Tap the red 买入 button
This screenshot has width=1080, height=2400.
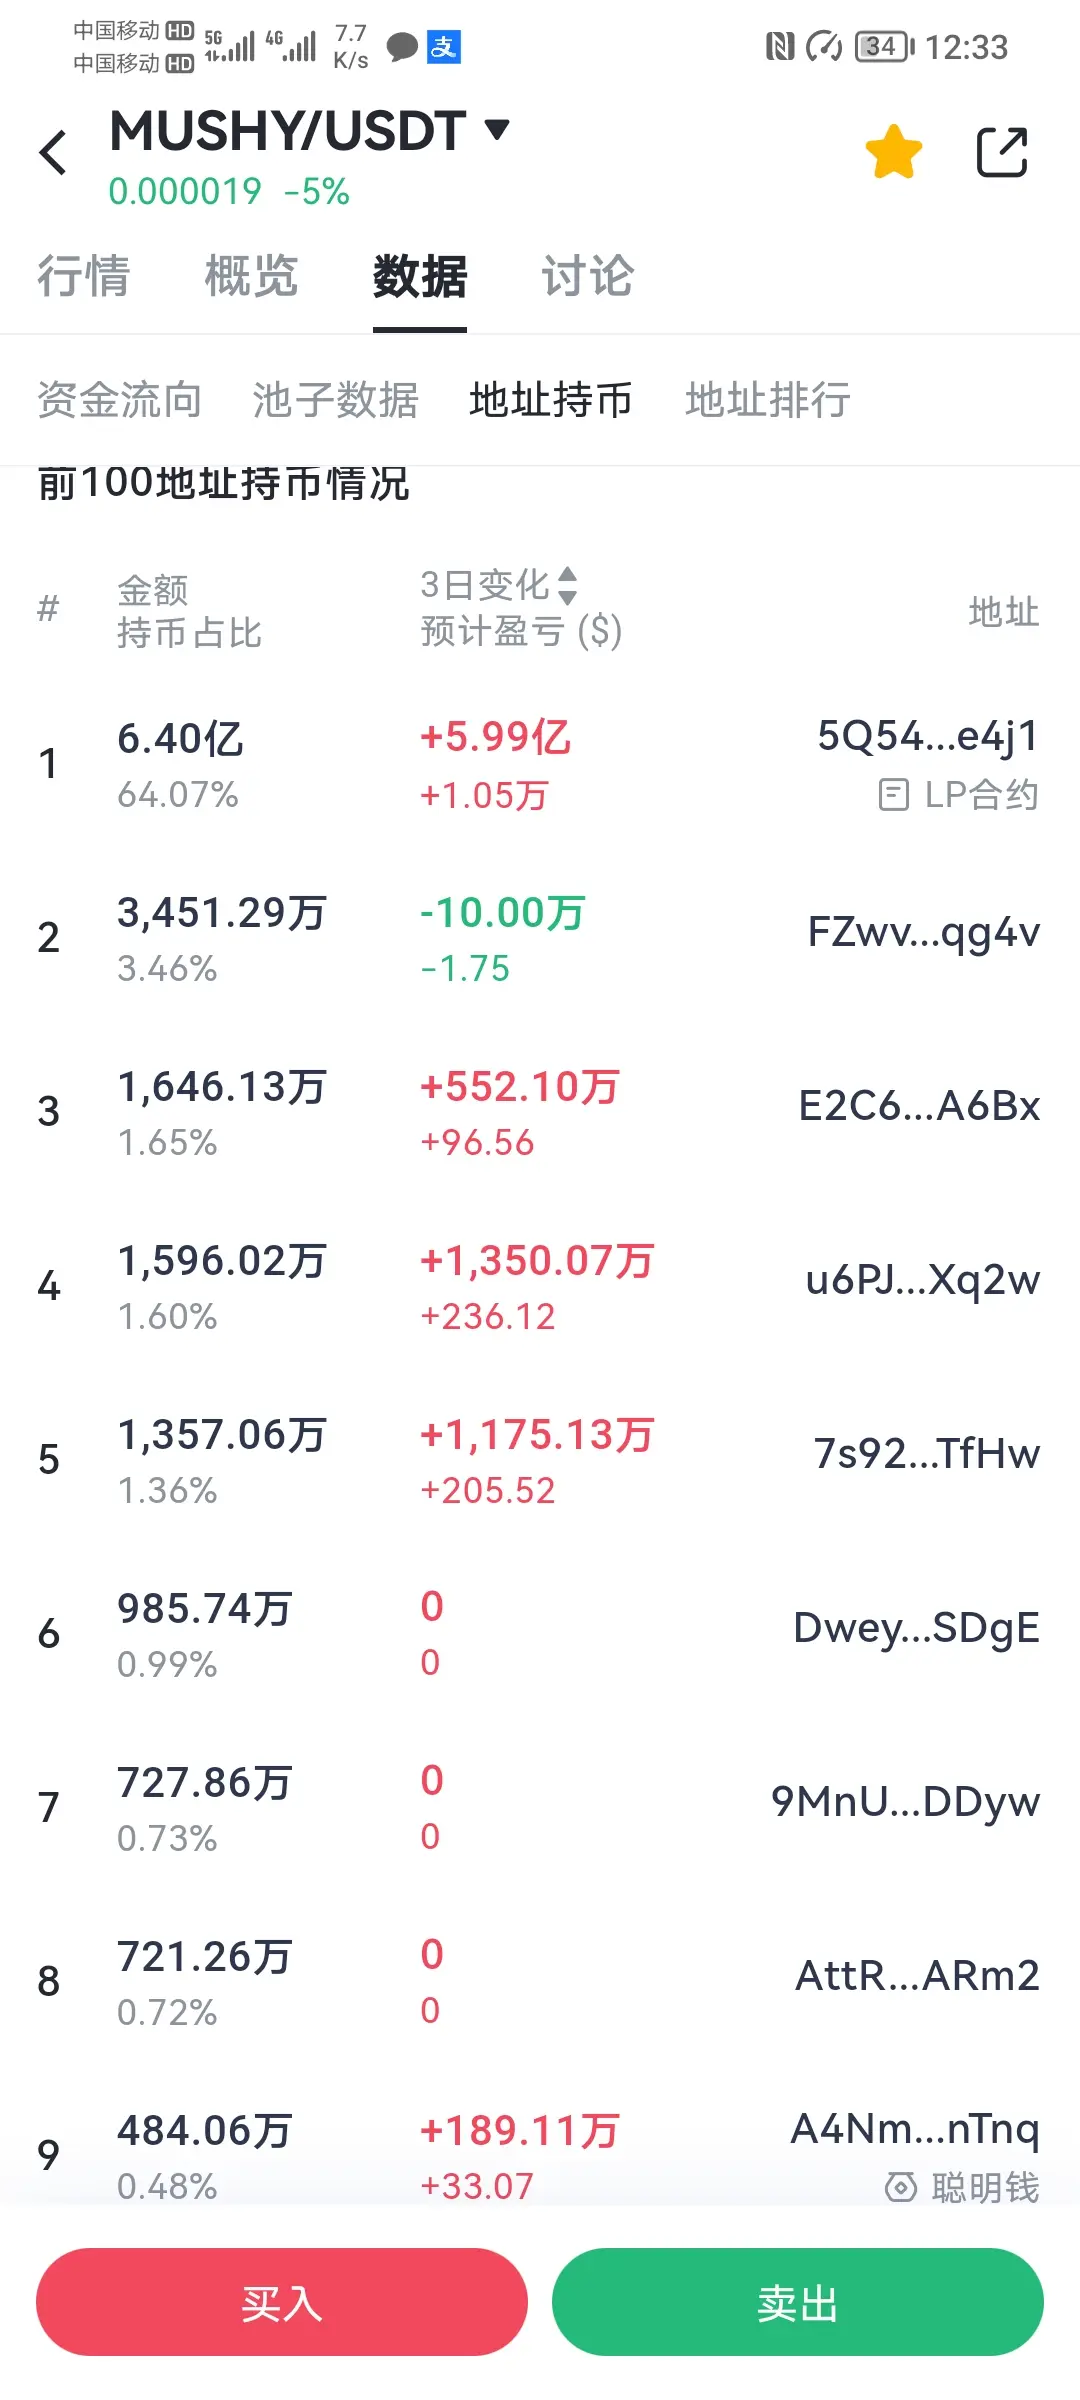click(x=282, y=2302)
